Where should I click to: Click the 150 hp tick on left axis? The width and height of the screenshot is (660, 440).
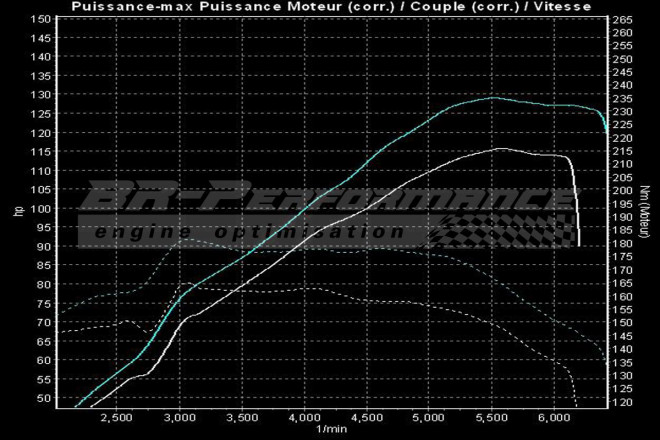pos(39,19)
